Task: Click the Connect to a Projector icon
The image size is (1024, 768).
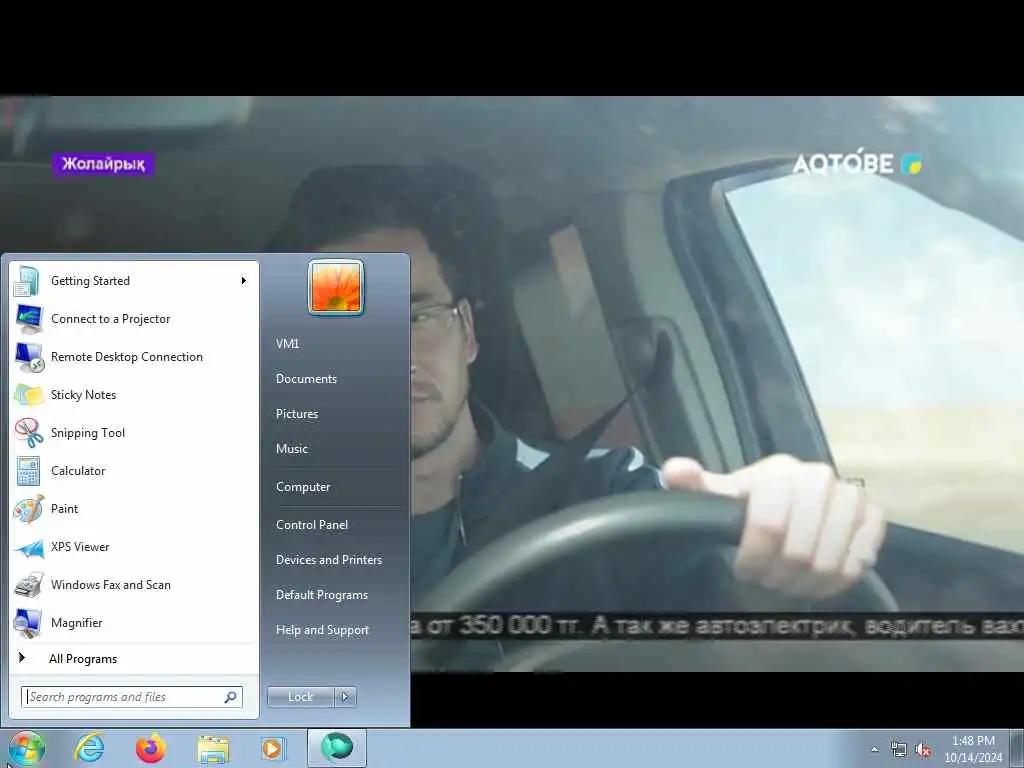Action: pos(29,319)
